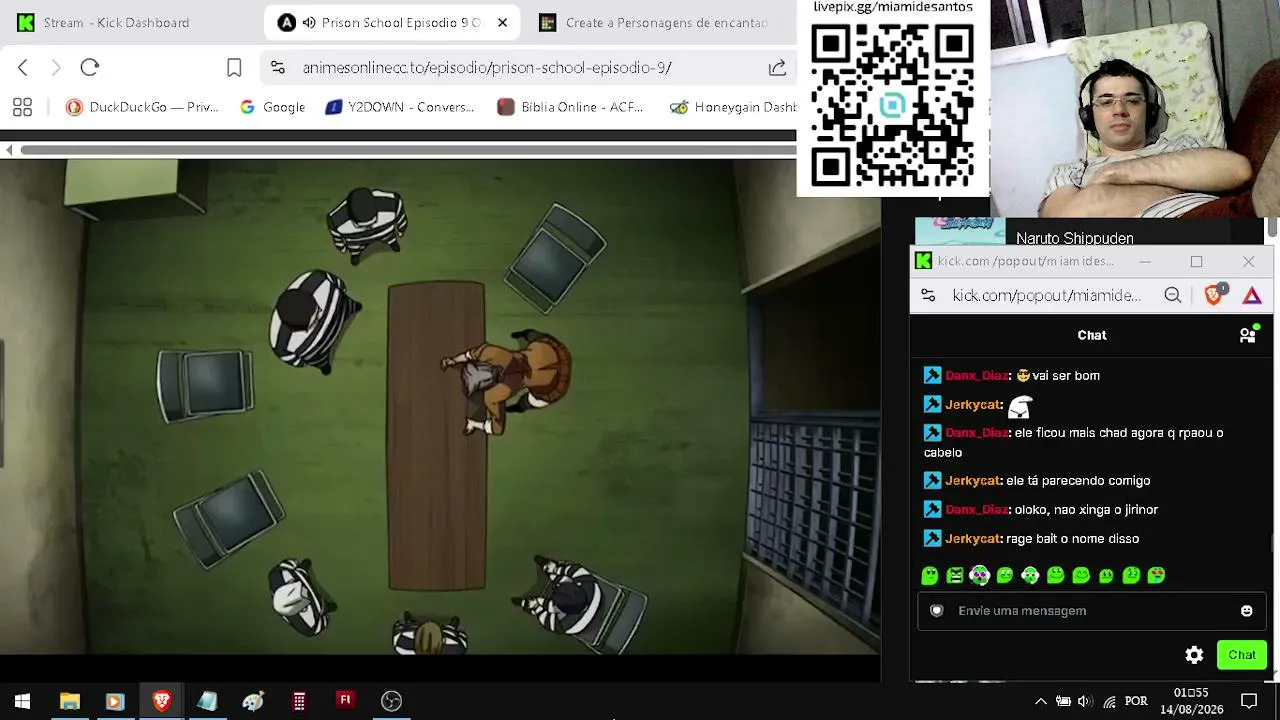Open the chat users list icon
The width and height of the screenshot is (1280, 720).
pos(1248,335)
